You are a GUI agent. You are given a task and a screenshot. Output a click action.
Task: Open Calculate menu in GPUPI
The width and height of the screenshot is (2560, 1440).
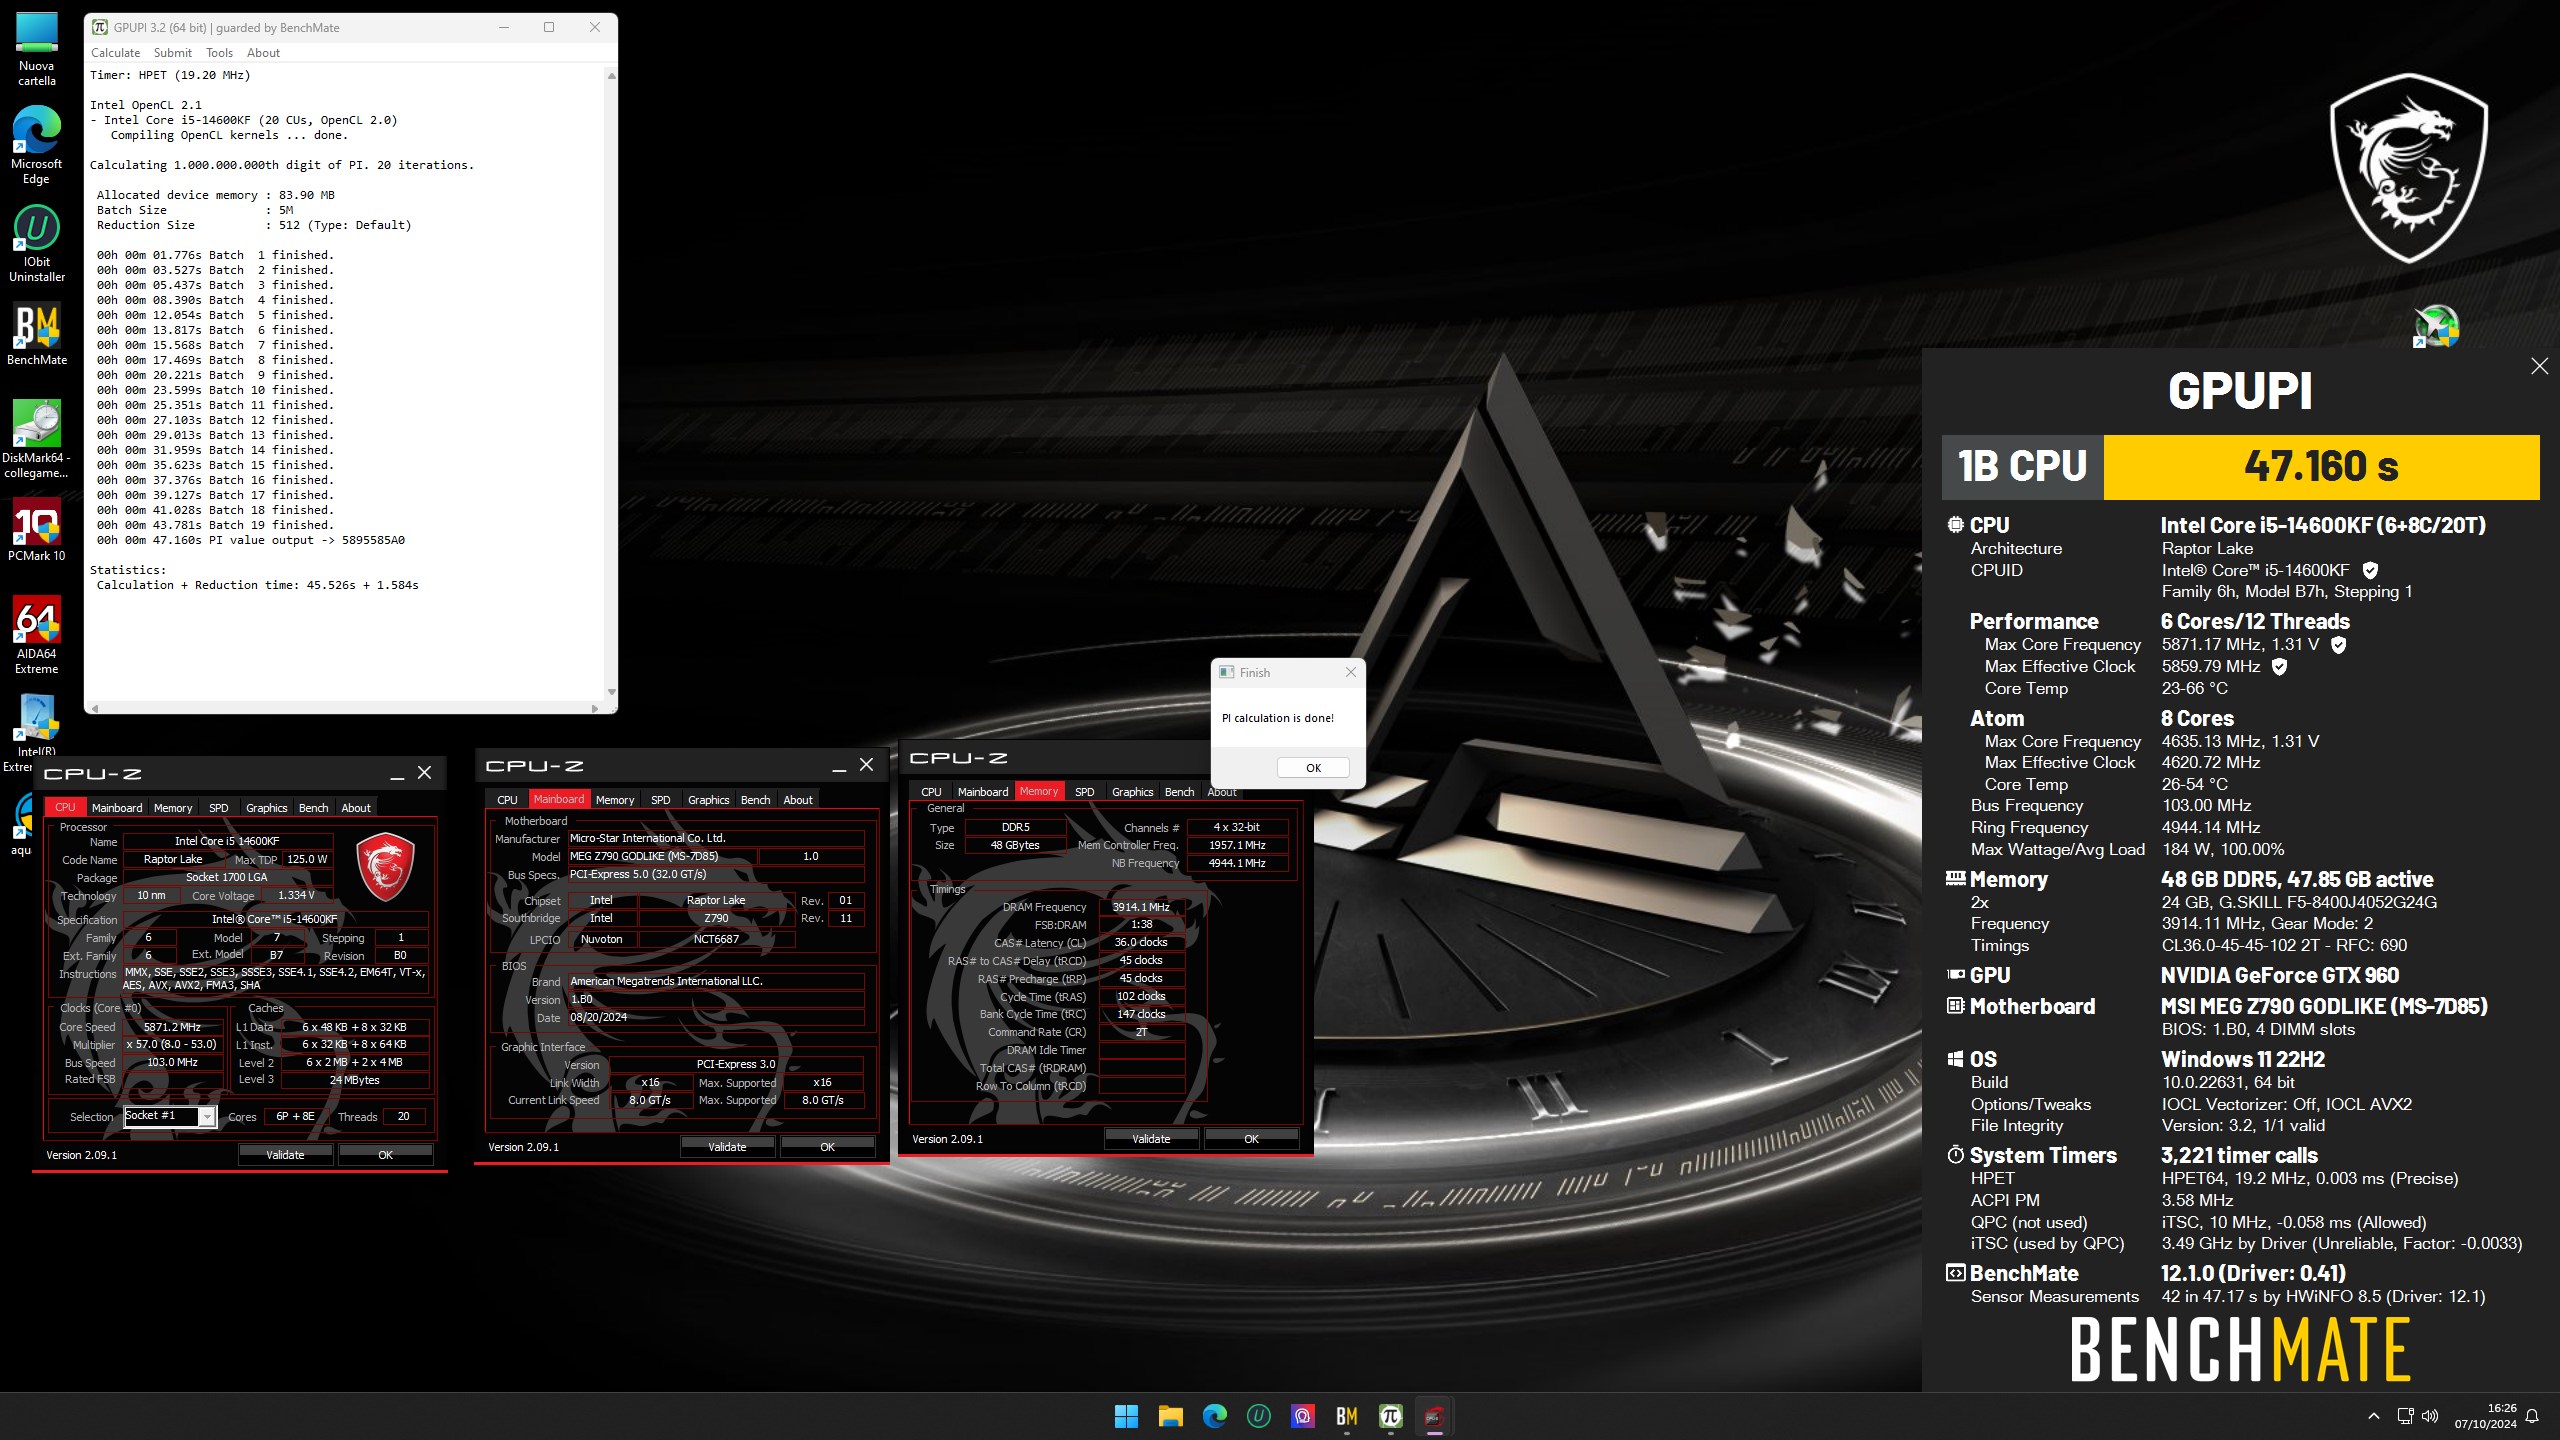(115, 53)
